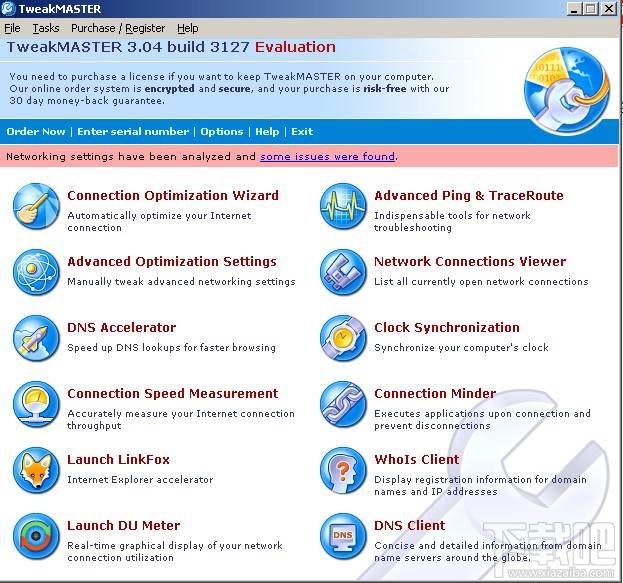Select the DNS Client title
This screenshot has height=583, width=623.
(410, 525)
